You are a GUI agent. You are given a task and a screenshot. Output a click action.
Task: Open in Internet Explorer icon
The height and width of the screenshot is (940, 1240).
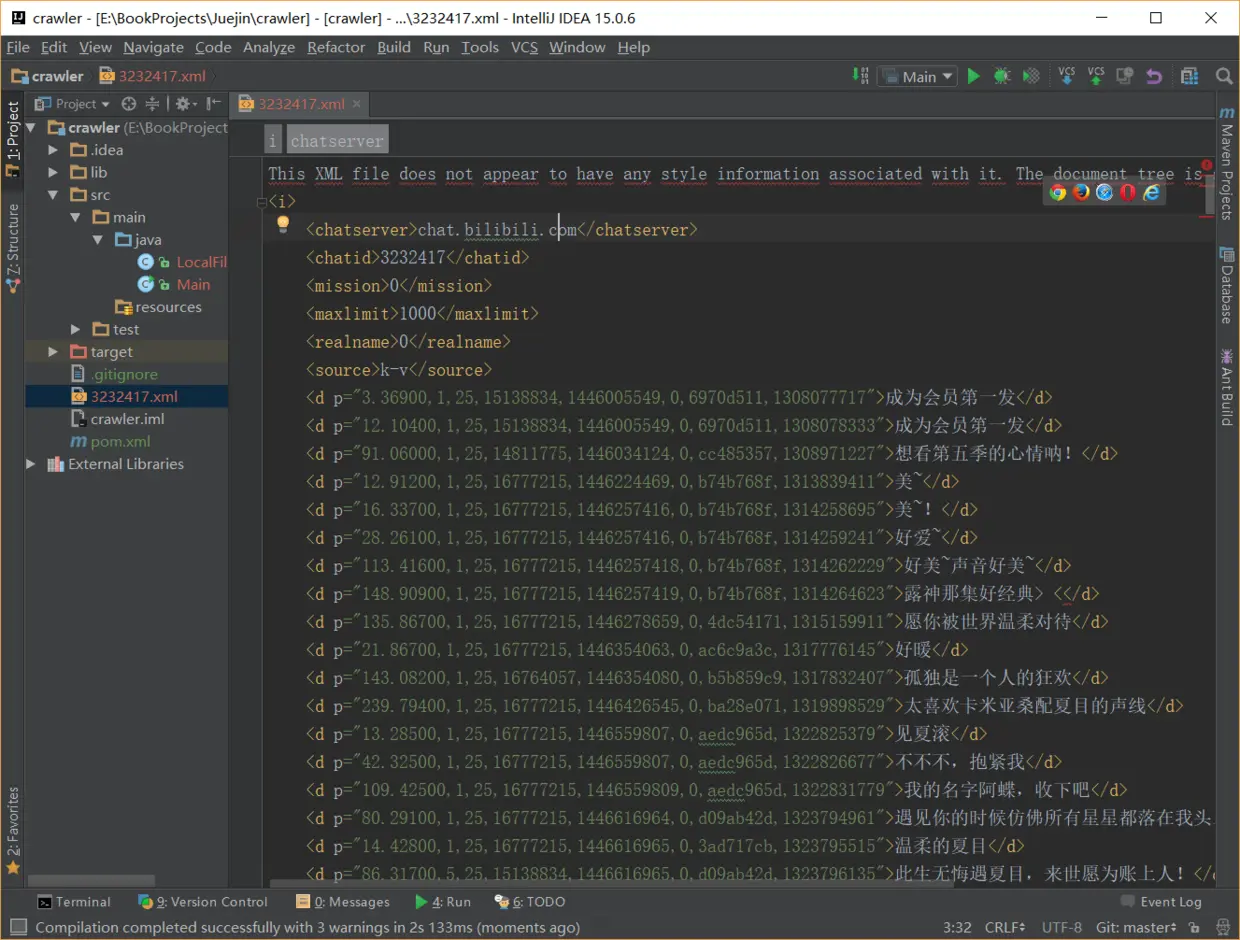(x=1152, y=193)
